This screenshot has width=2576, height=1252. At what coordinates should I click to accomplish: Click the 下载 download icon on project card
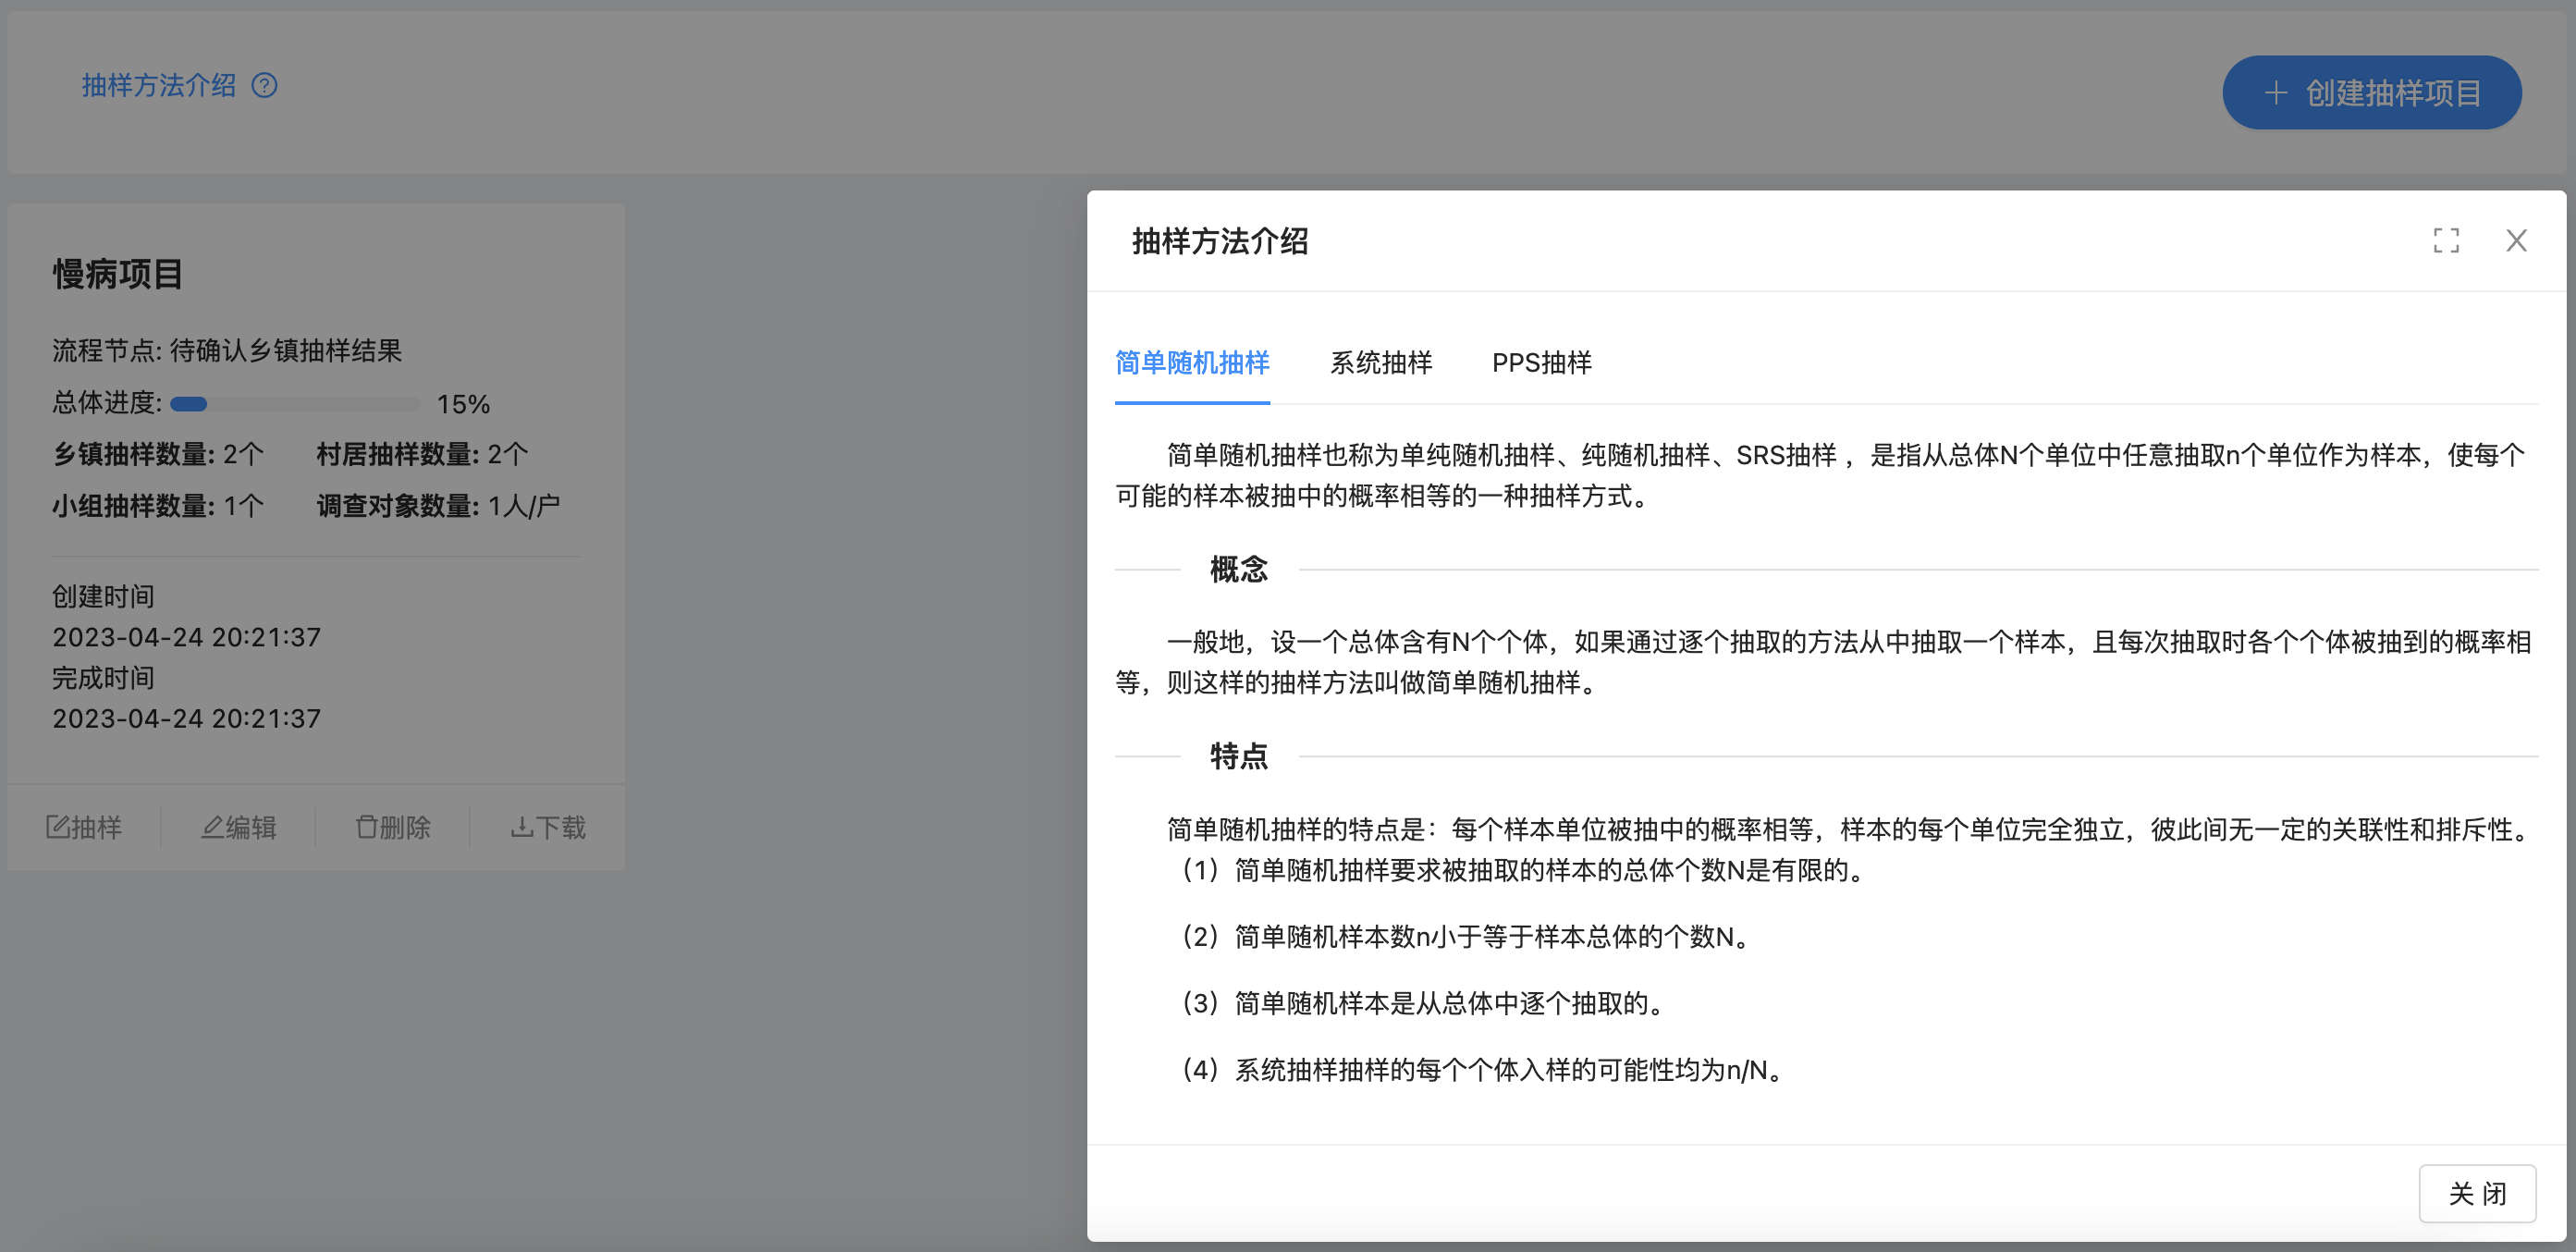coord(521,827)
